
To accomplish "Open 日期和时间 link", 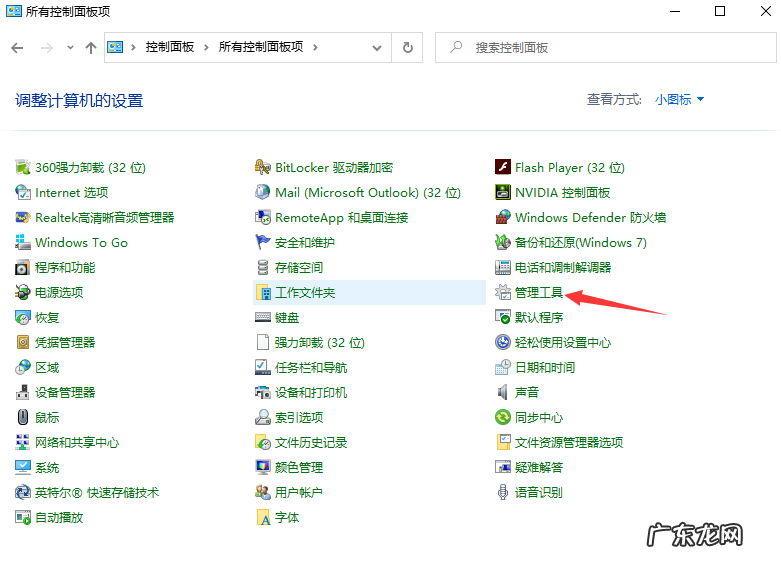I will (x=545, y=368).
